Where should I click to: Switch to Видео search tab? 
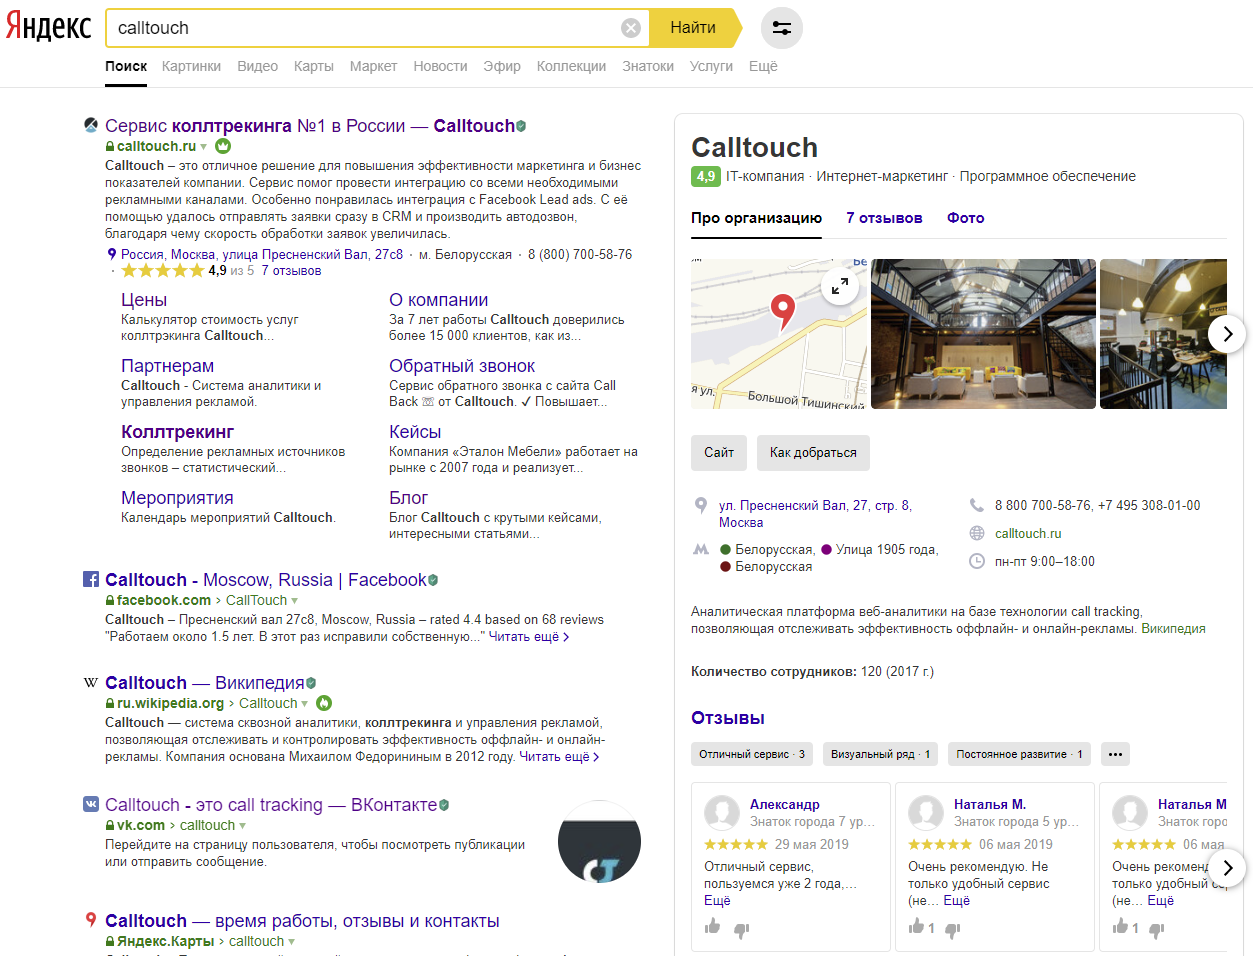(257, 66)
